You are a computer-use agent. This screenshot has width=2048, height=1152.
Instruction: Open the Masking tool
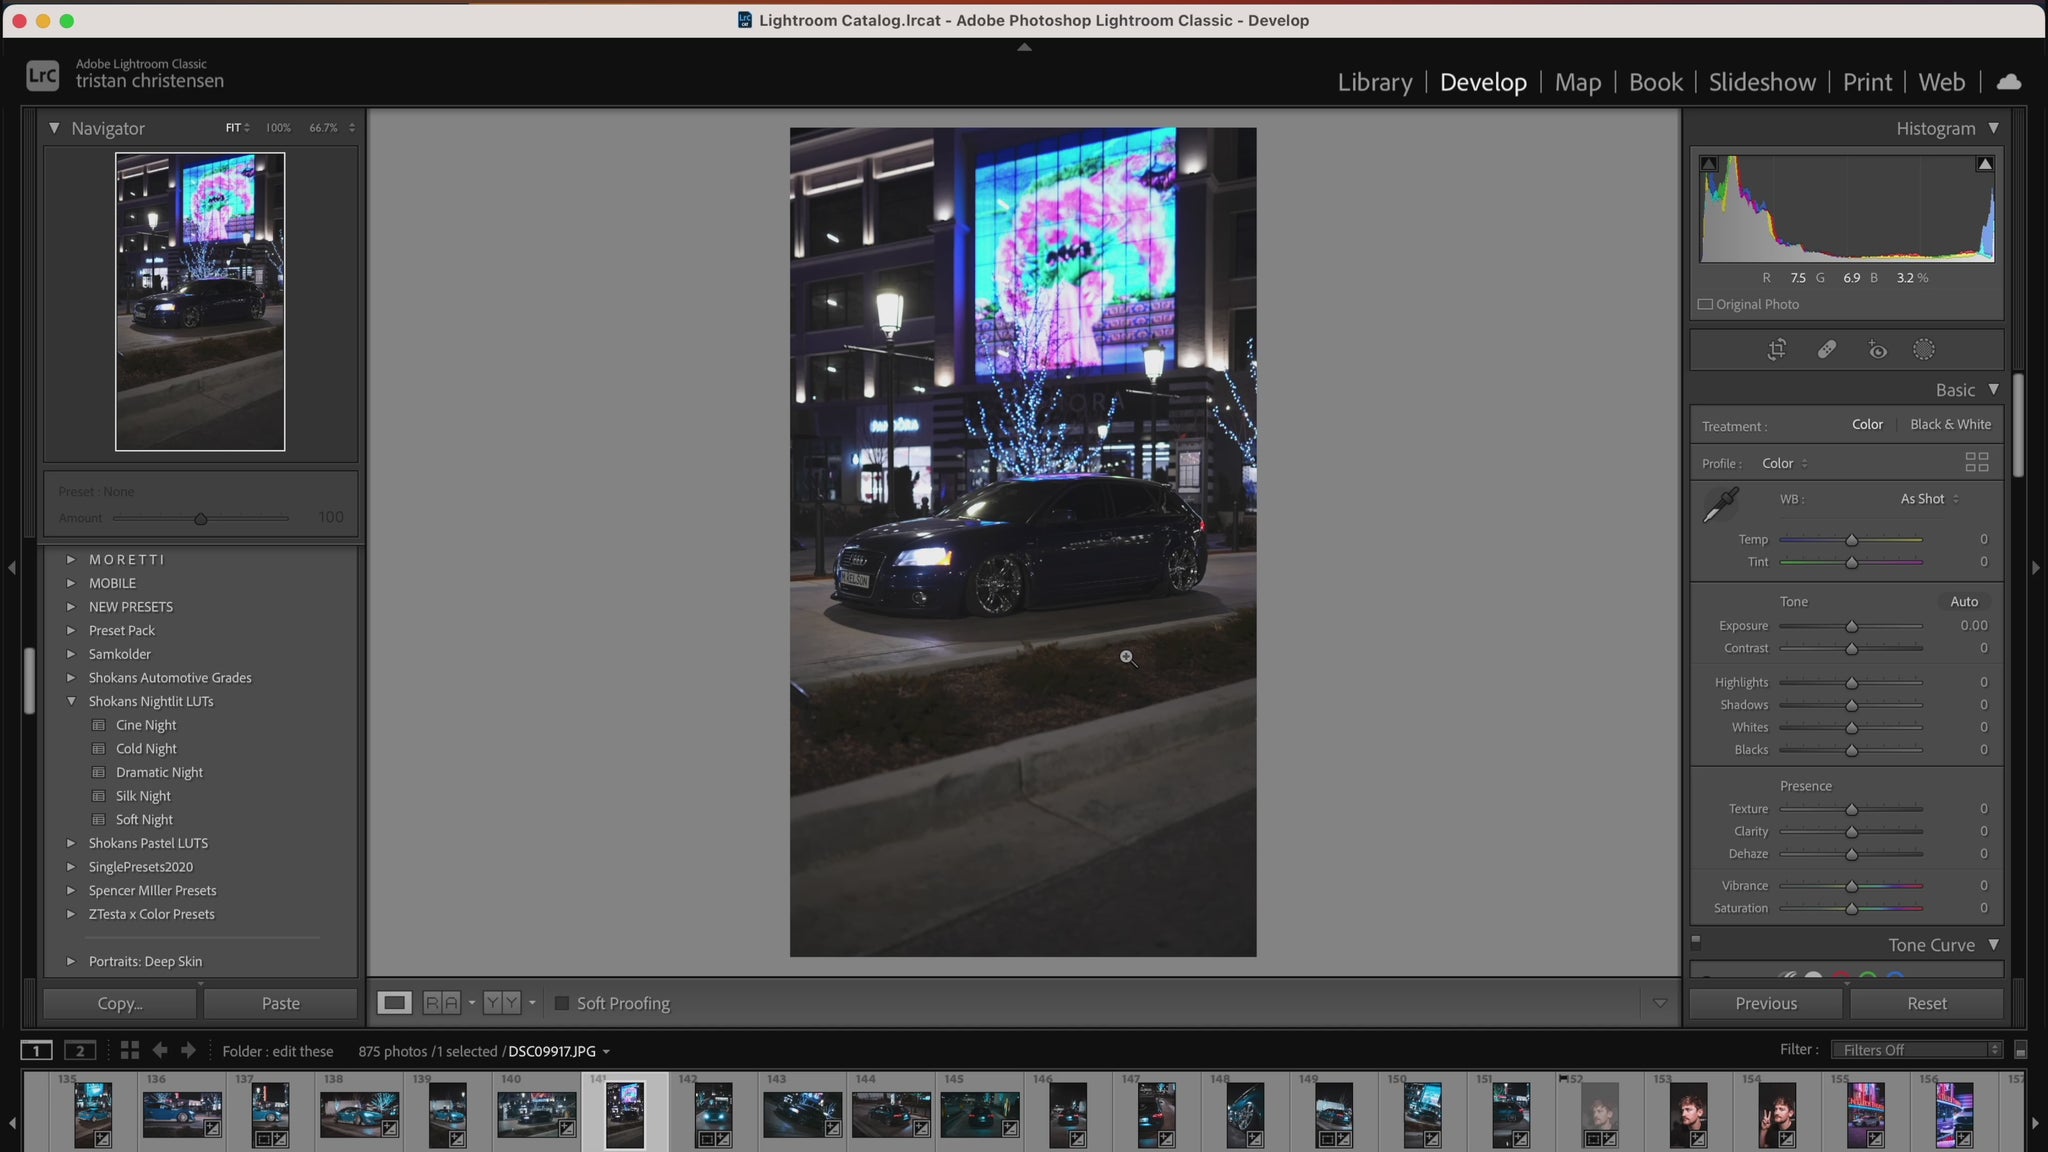coord(1924,350)
